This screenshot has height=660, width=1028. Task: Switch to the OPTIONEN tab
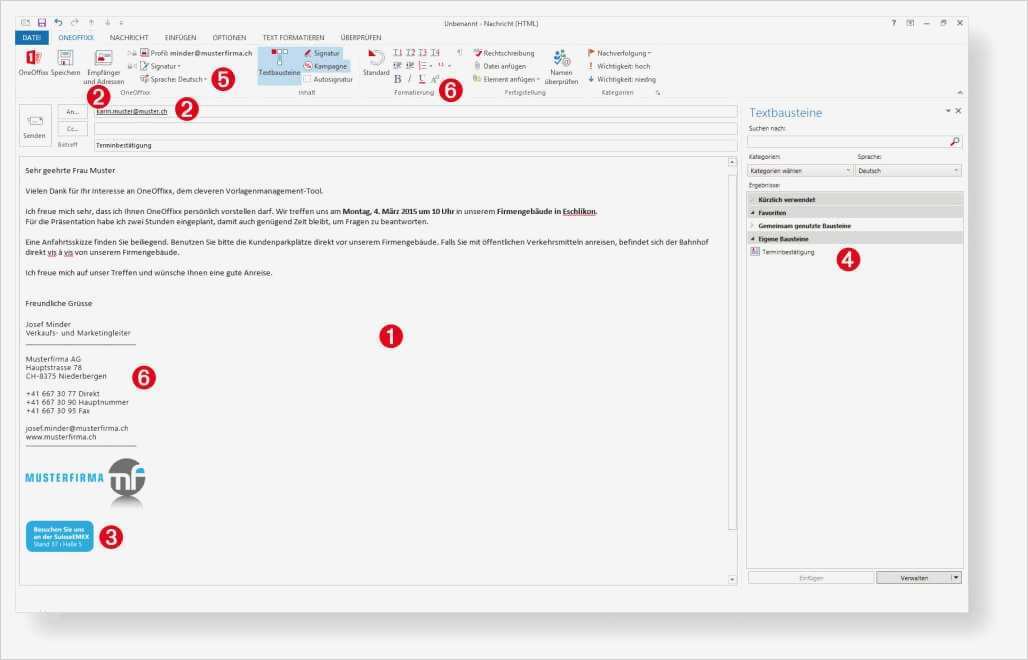click(229, 37)
